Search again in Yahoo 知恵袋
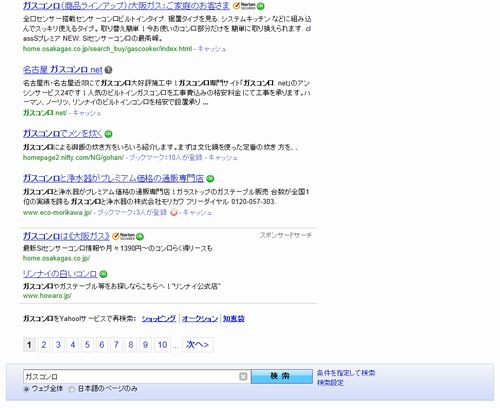500x408 pixels. pyautogui.click(x=234, y=319)
